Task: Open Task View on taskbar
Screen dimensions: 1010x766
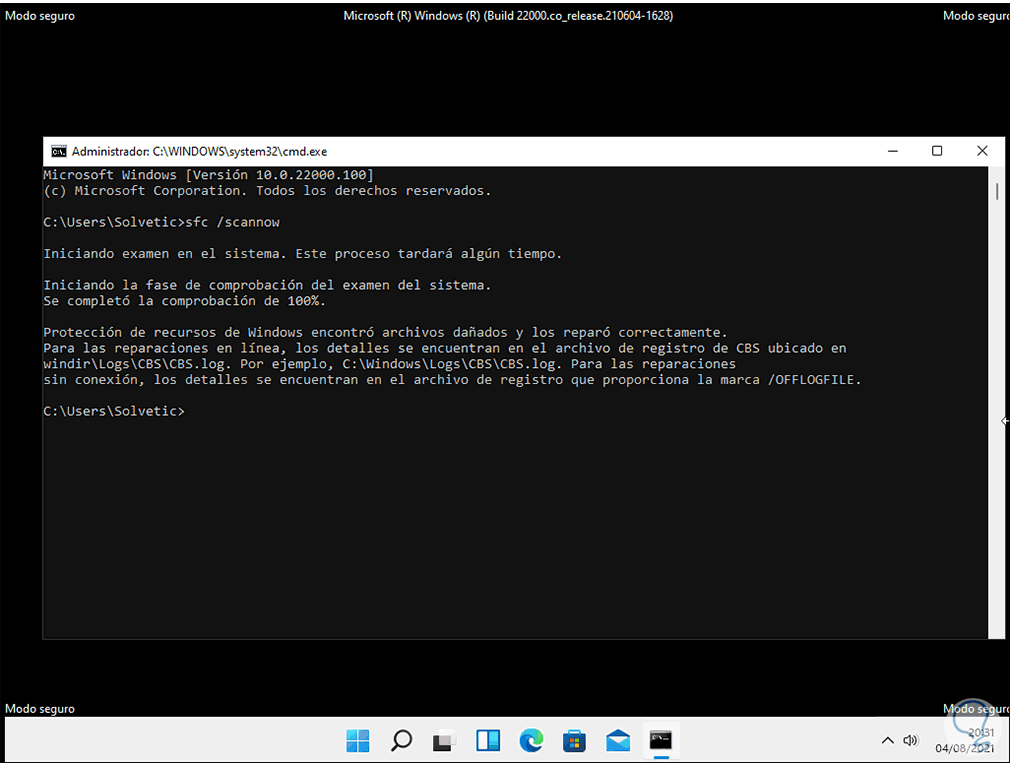Action: tap(444, 741)
